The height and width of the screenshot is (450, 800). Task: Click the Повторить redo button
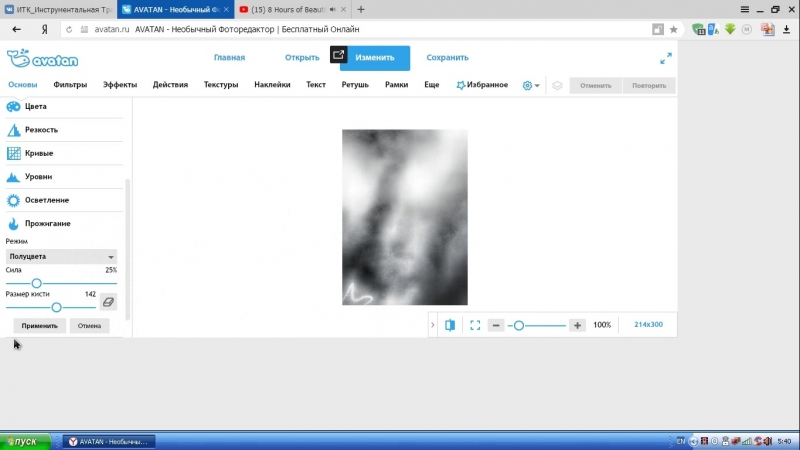click(x=649, y=86)
